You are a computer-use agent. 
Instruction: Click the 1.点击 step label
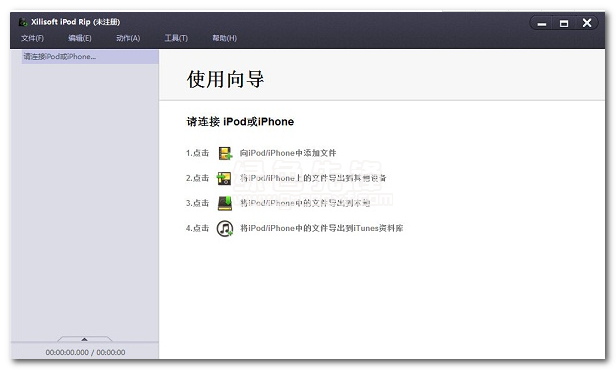tap(197, 153)
